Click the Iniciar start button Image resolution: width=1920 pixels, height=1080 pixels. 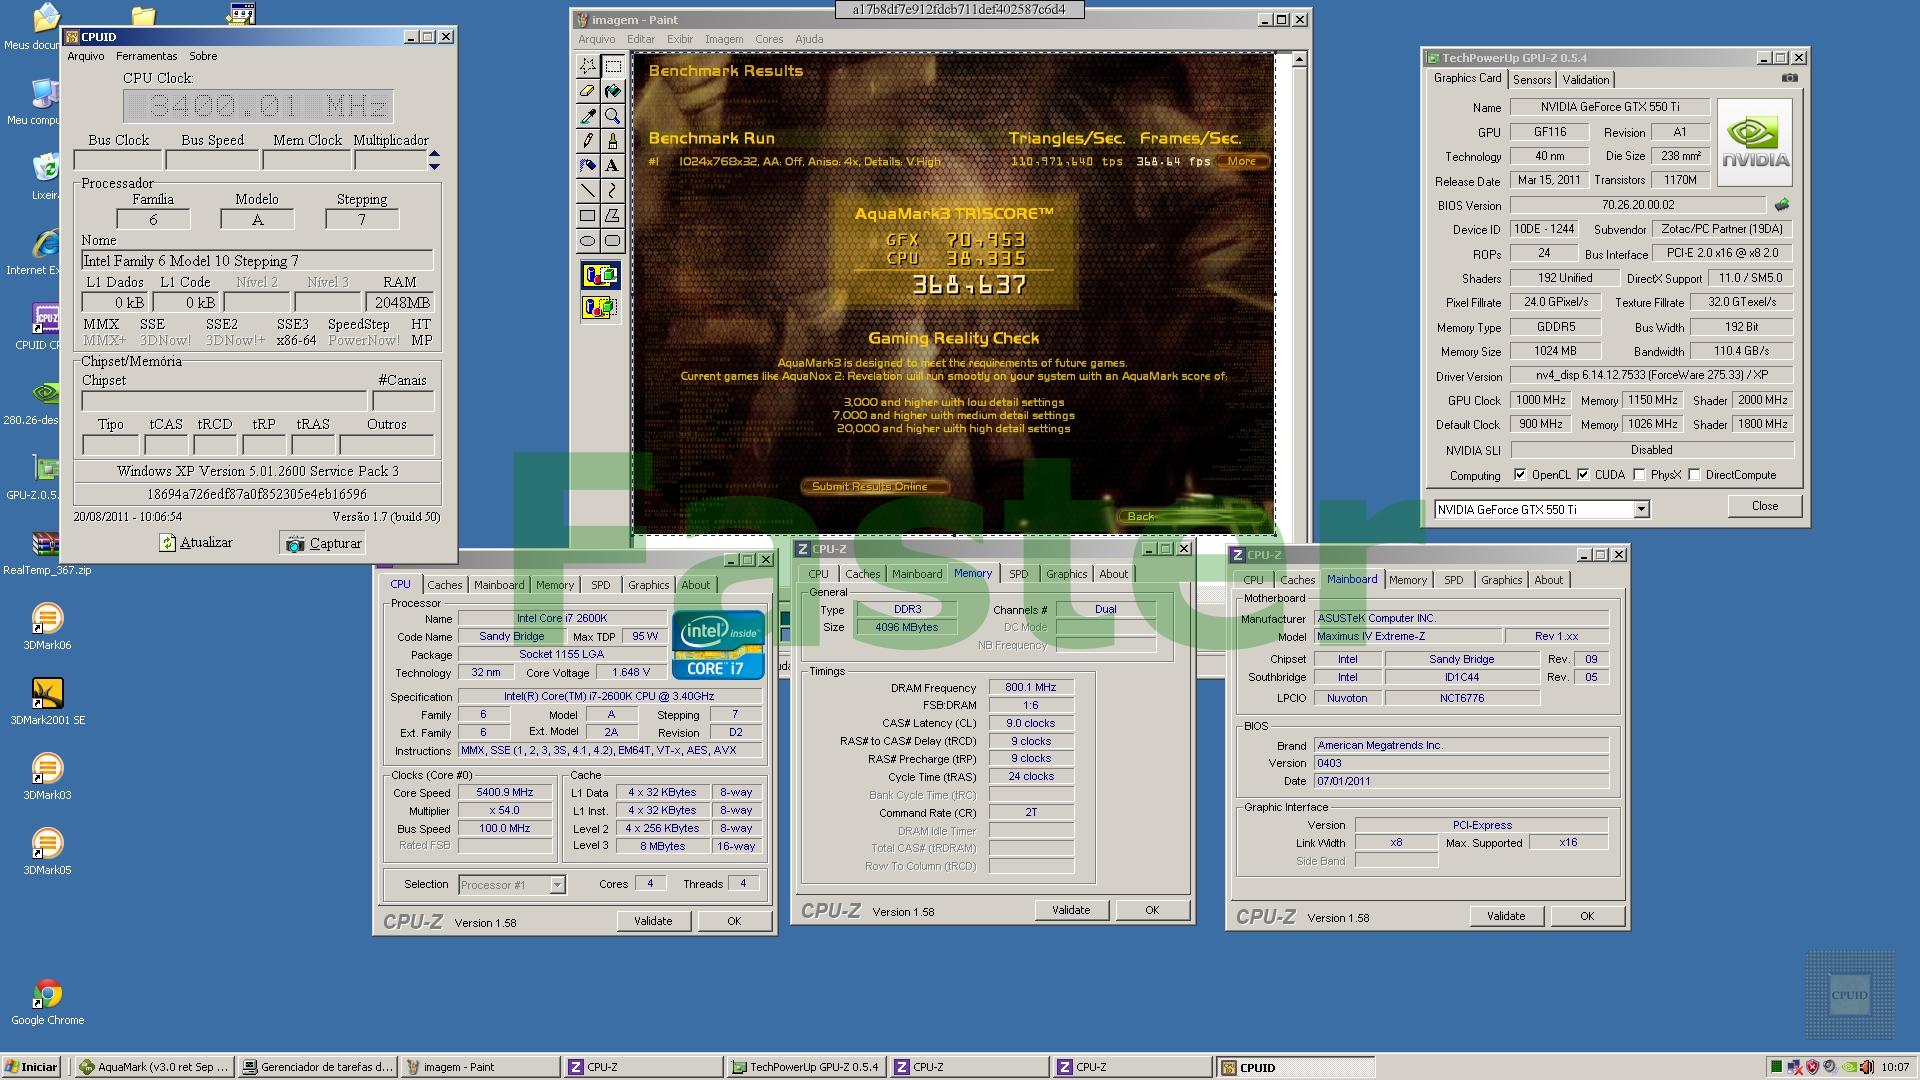tap(31, 1067)
